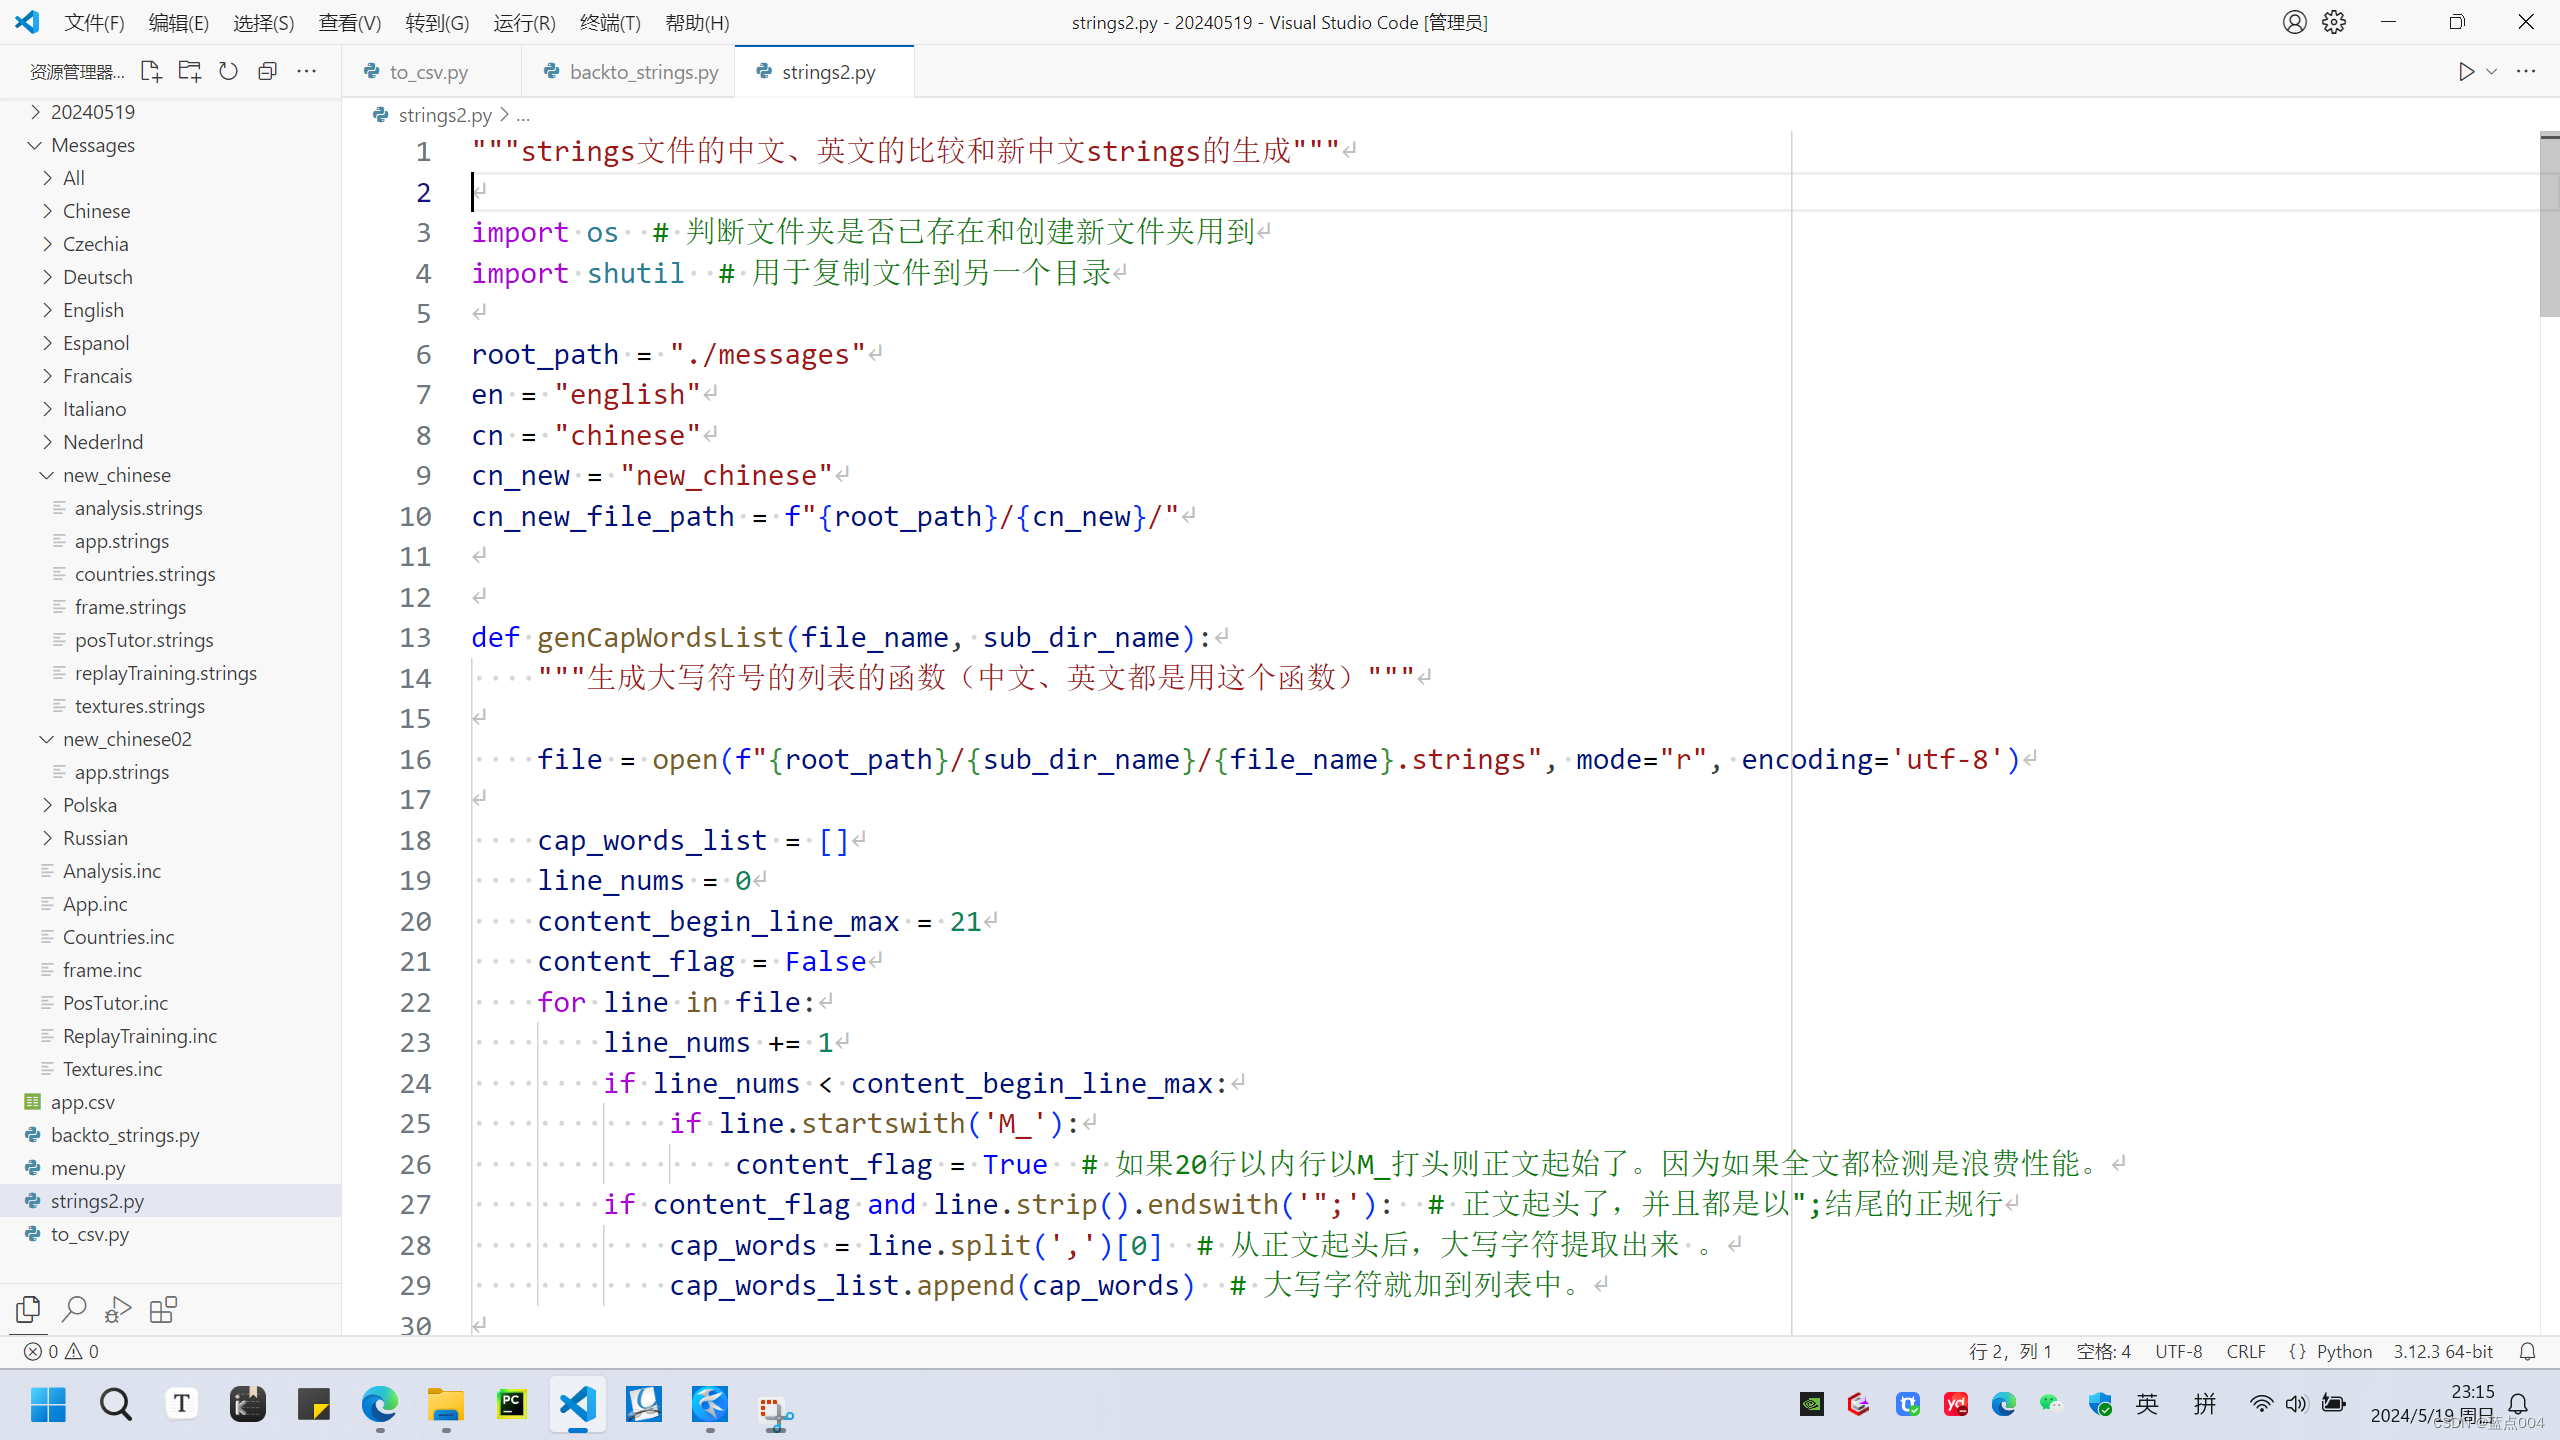Viewport: 2560px width, 1440px height.
Task: Expand the Russian folder
Action: pos(94,838)
